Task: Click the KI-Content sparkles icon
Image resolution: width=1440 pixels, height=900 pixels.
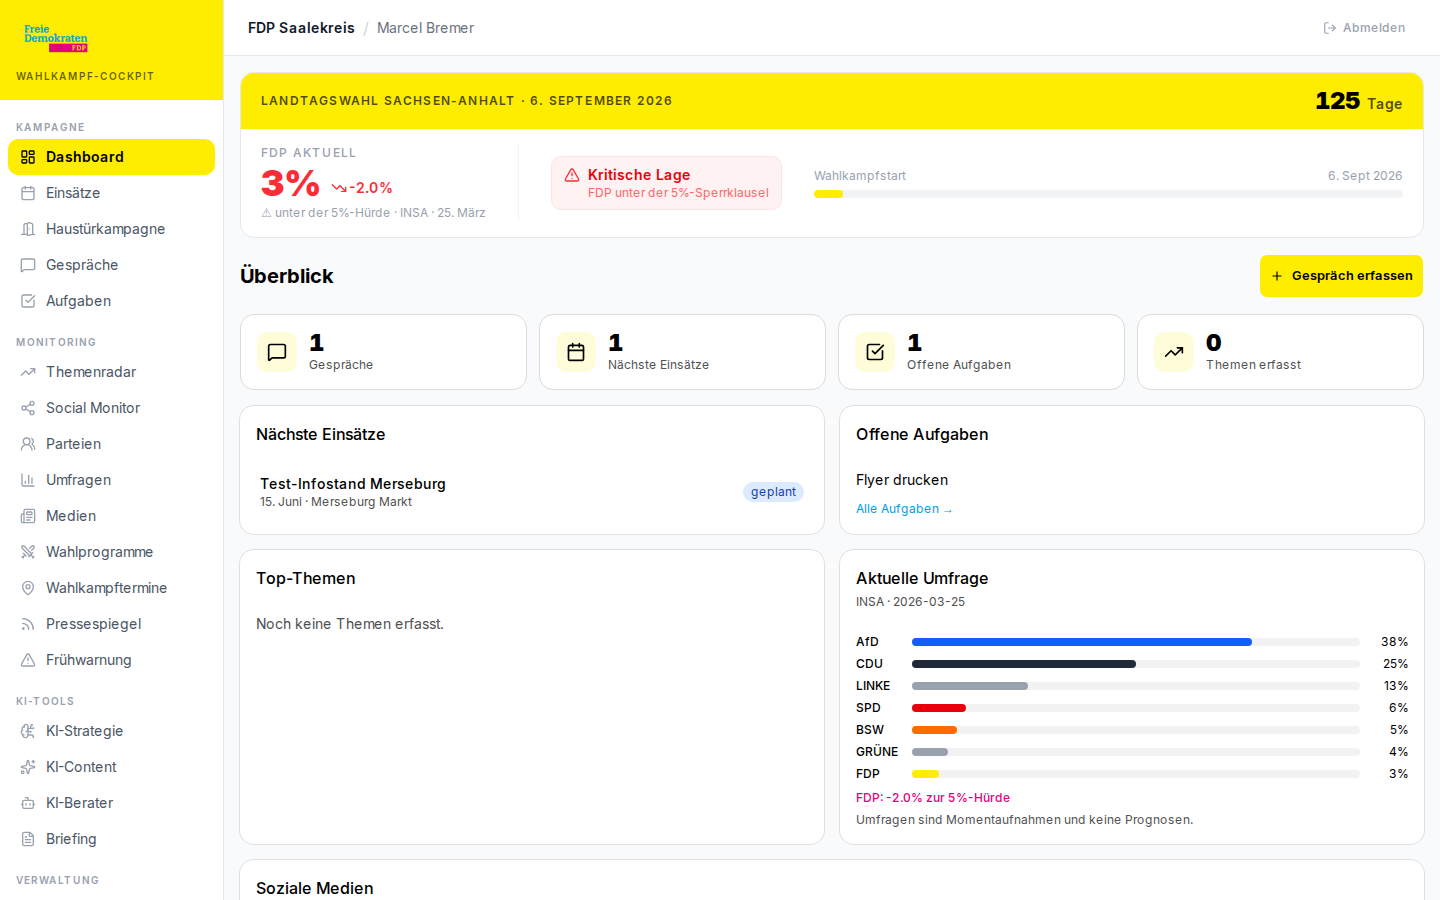Action: [28, 767]
